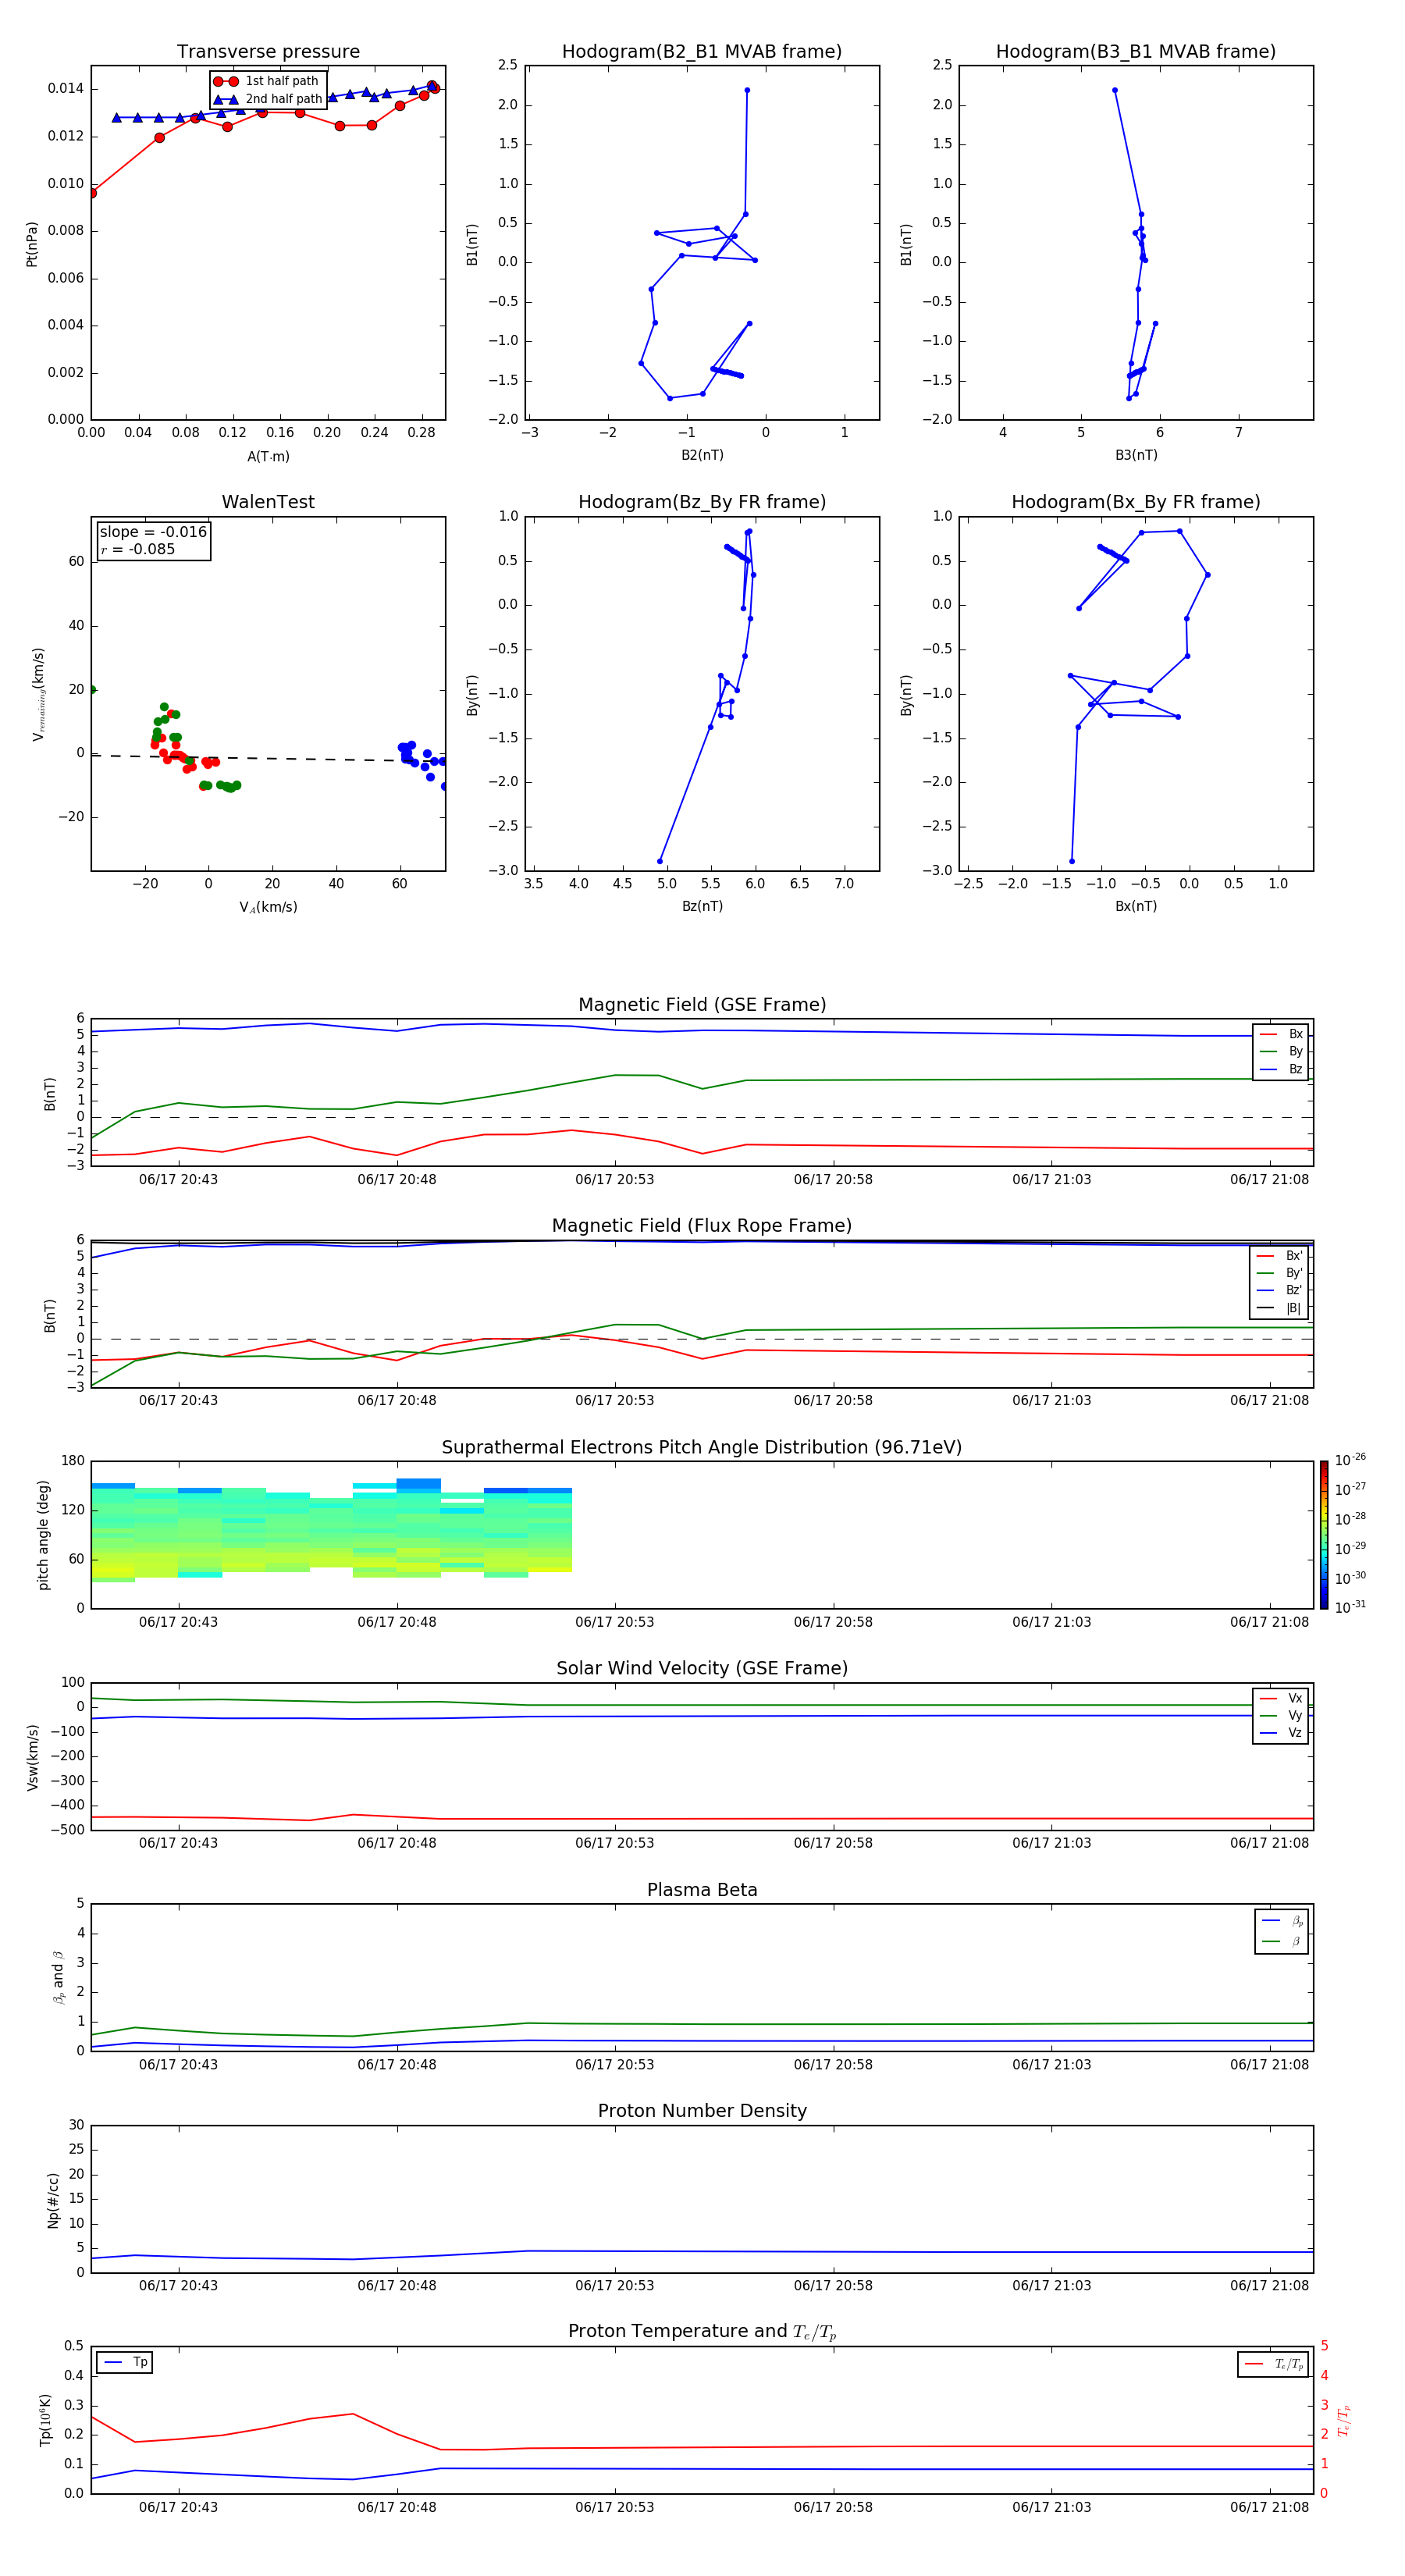Click "06/17 20:43" tick under GSE Magnetic Field panel
This screenshot has width=1405, height=2576.
178,1179
